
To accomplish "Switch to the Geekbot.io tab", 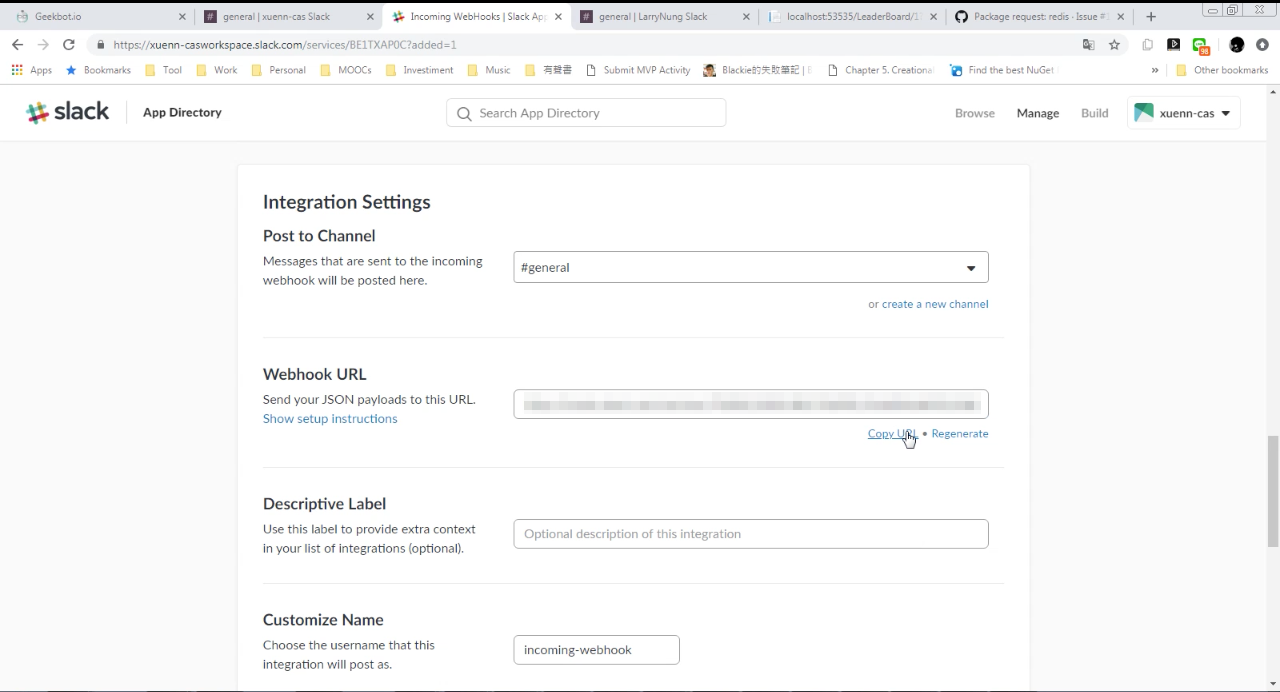I will click(x=99, y=17).
